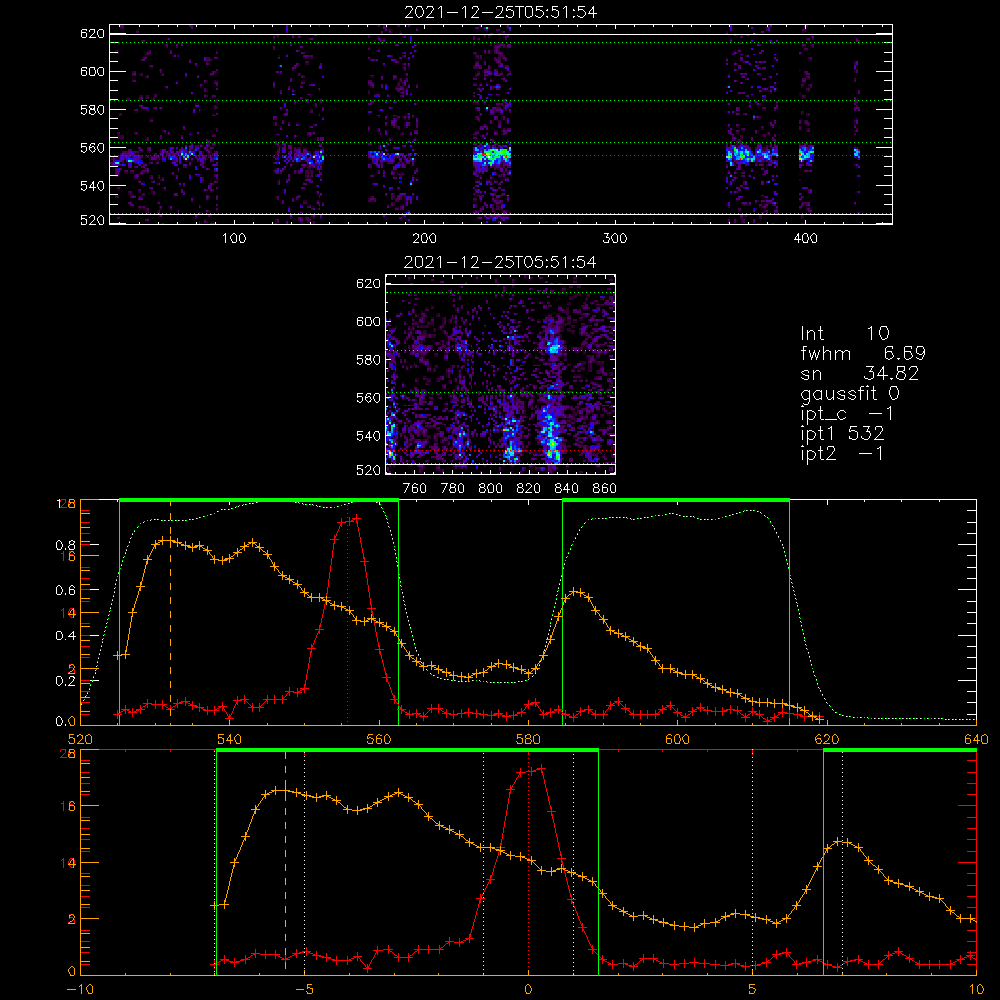This screenshot has width=1000, height=1000.
Task: Select the 'fwhm 6.69' readout line
Action: [x=863, y=353]
